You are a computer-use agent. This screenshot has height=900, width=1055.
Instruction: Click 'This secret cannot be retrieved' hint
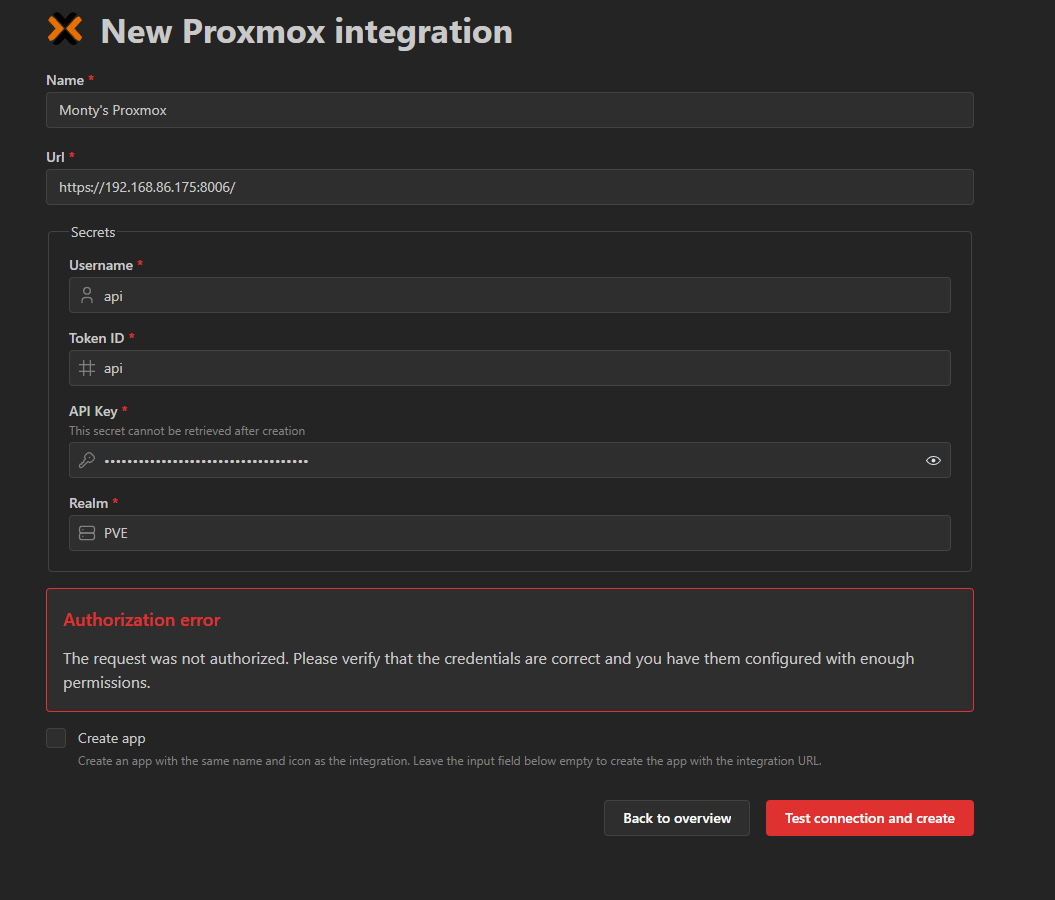click(187, 430)
